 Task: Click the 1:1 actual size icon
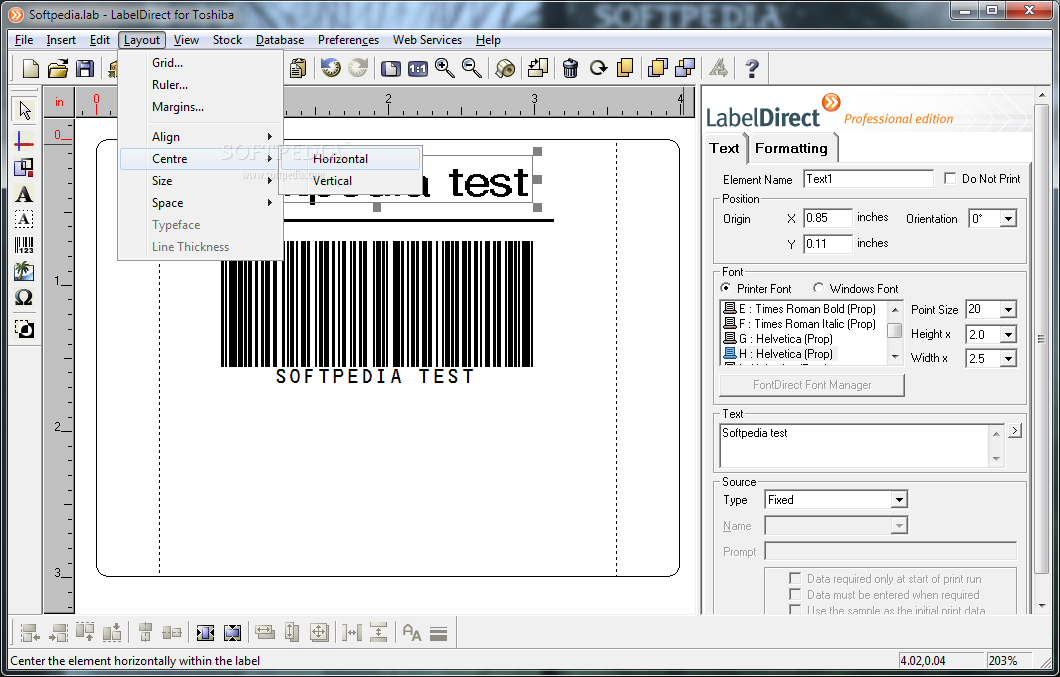coord(418,68)
